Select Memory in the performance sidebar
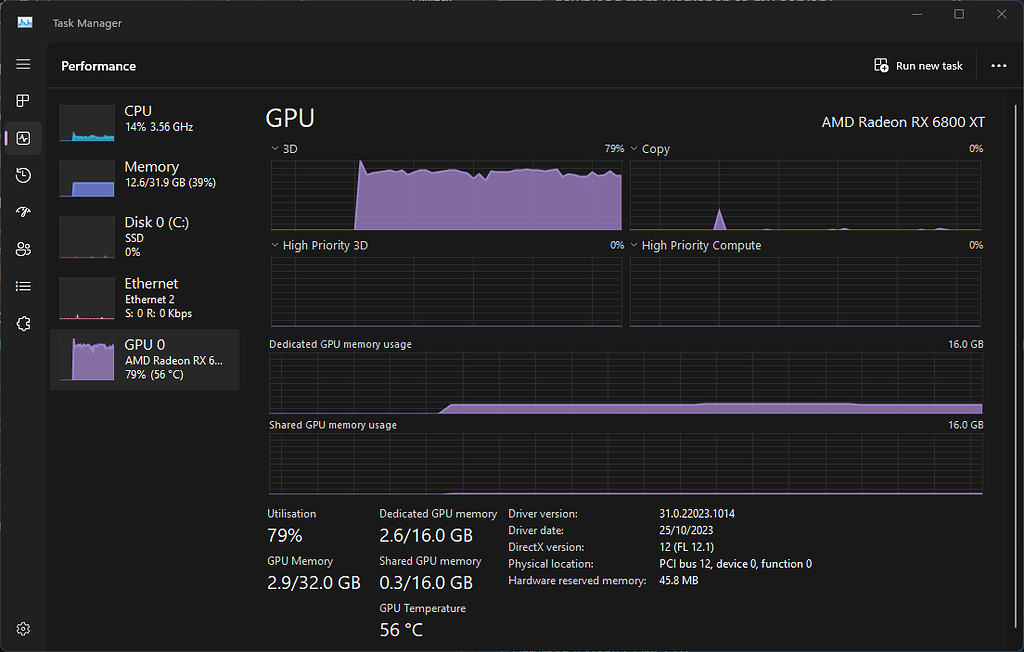This screenshot has width=1024, height=652. (x=144, y=174)
